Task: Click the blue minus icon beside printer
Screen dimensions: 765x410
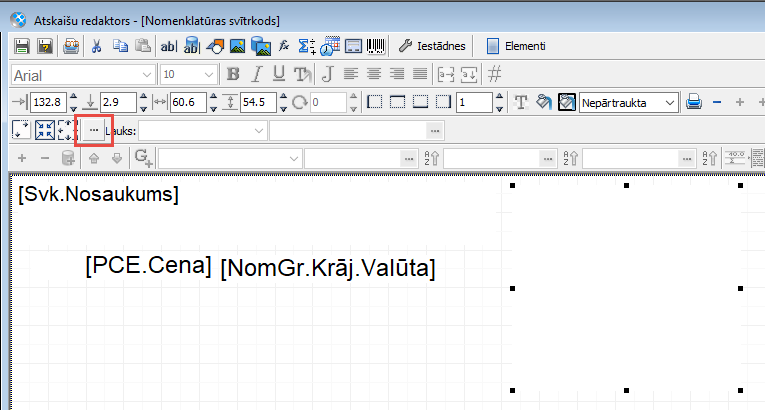Action: click(x=717, y=102)
